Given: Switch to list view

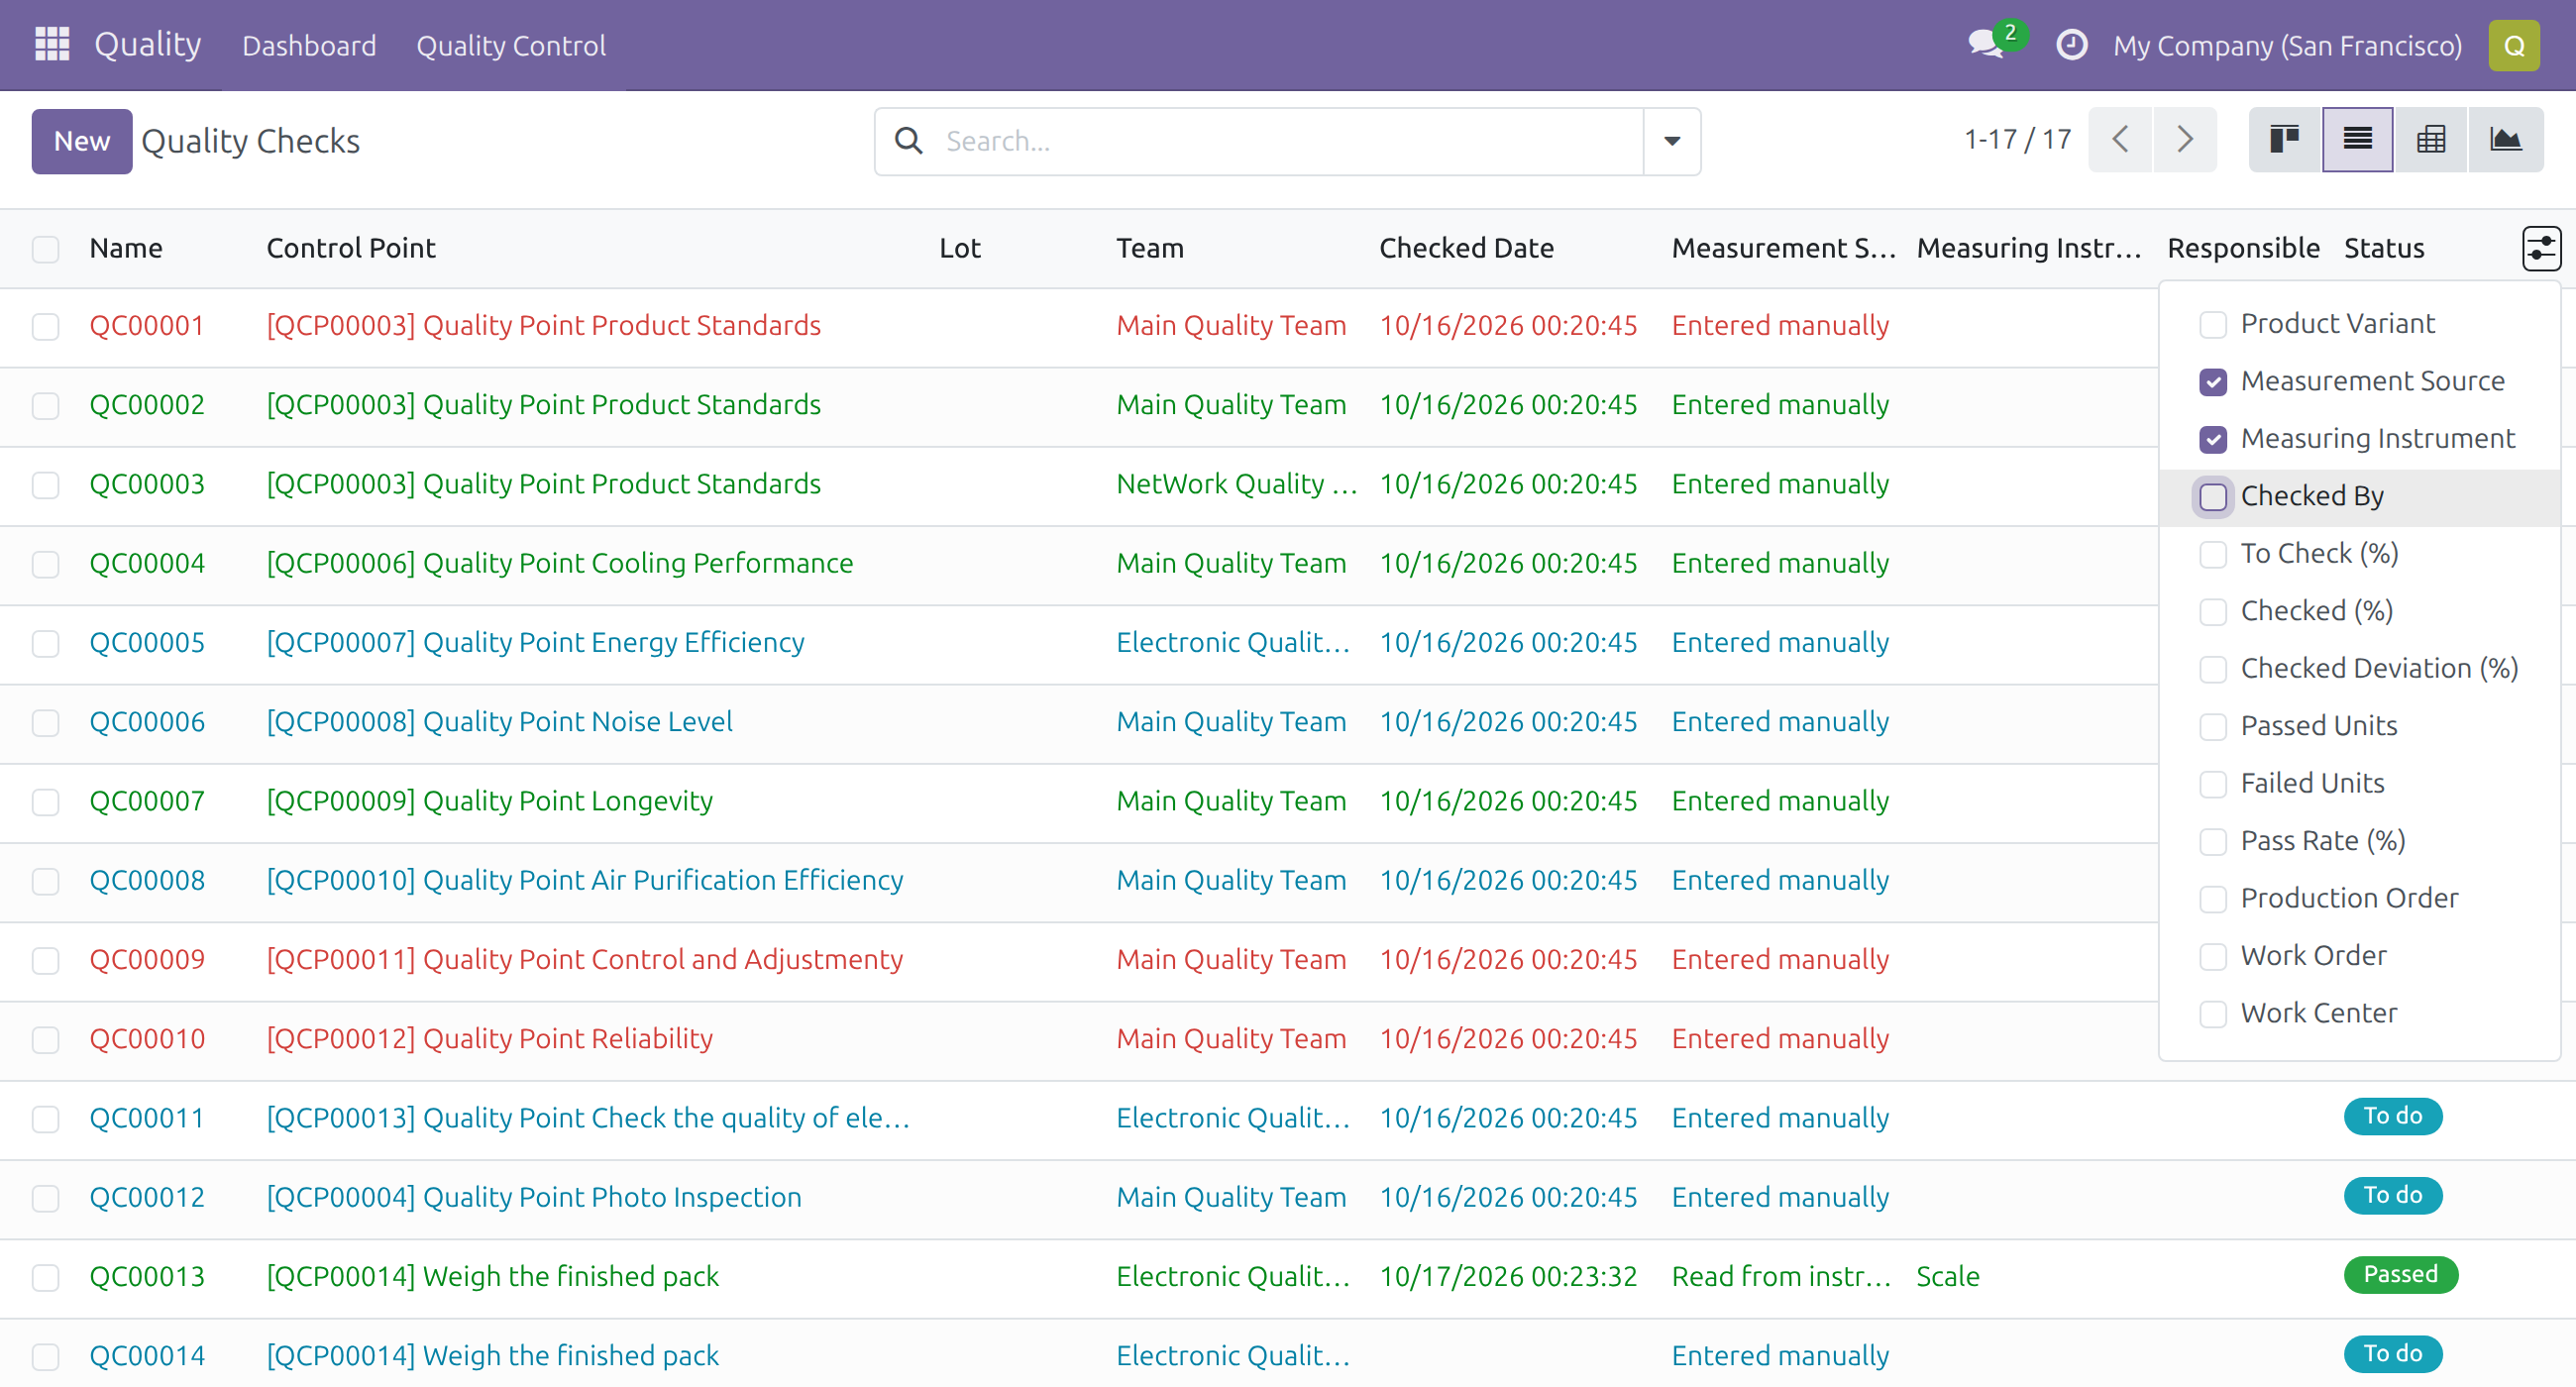Looking at the screenshot, I should point(2357,140).
